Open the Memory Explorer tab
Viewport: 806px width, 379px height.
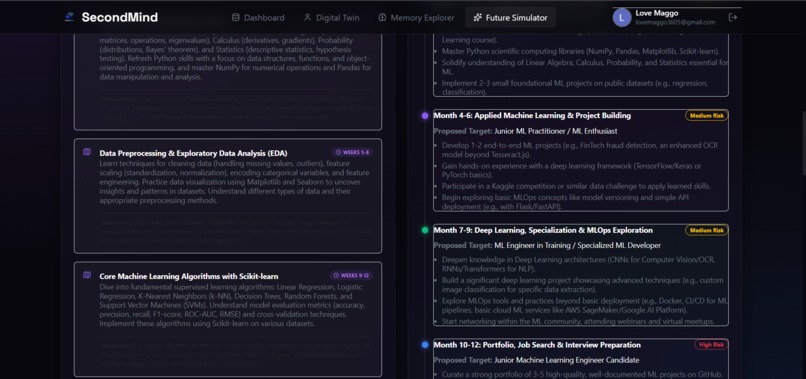tap(416, 17)
